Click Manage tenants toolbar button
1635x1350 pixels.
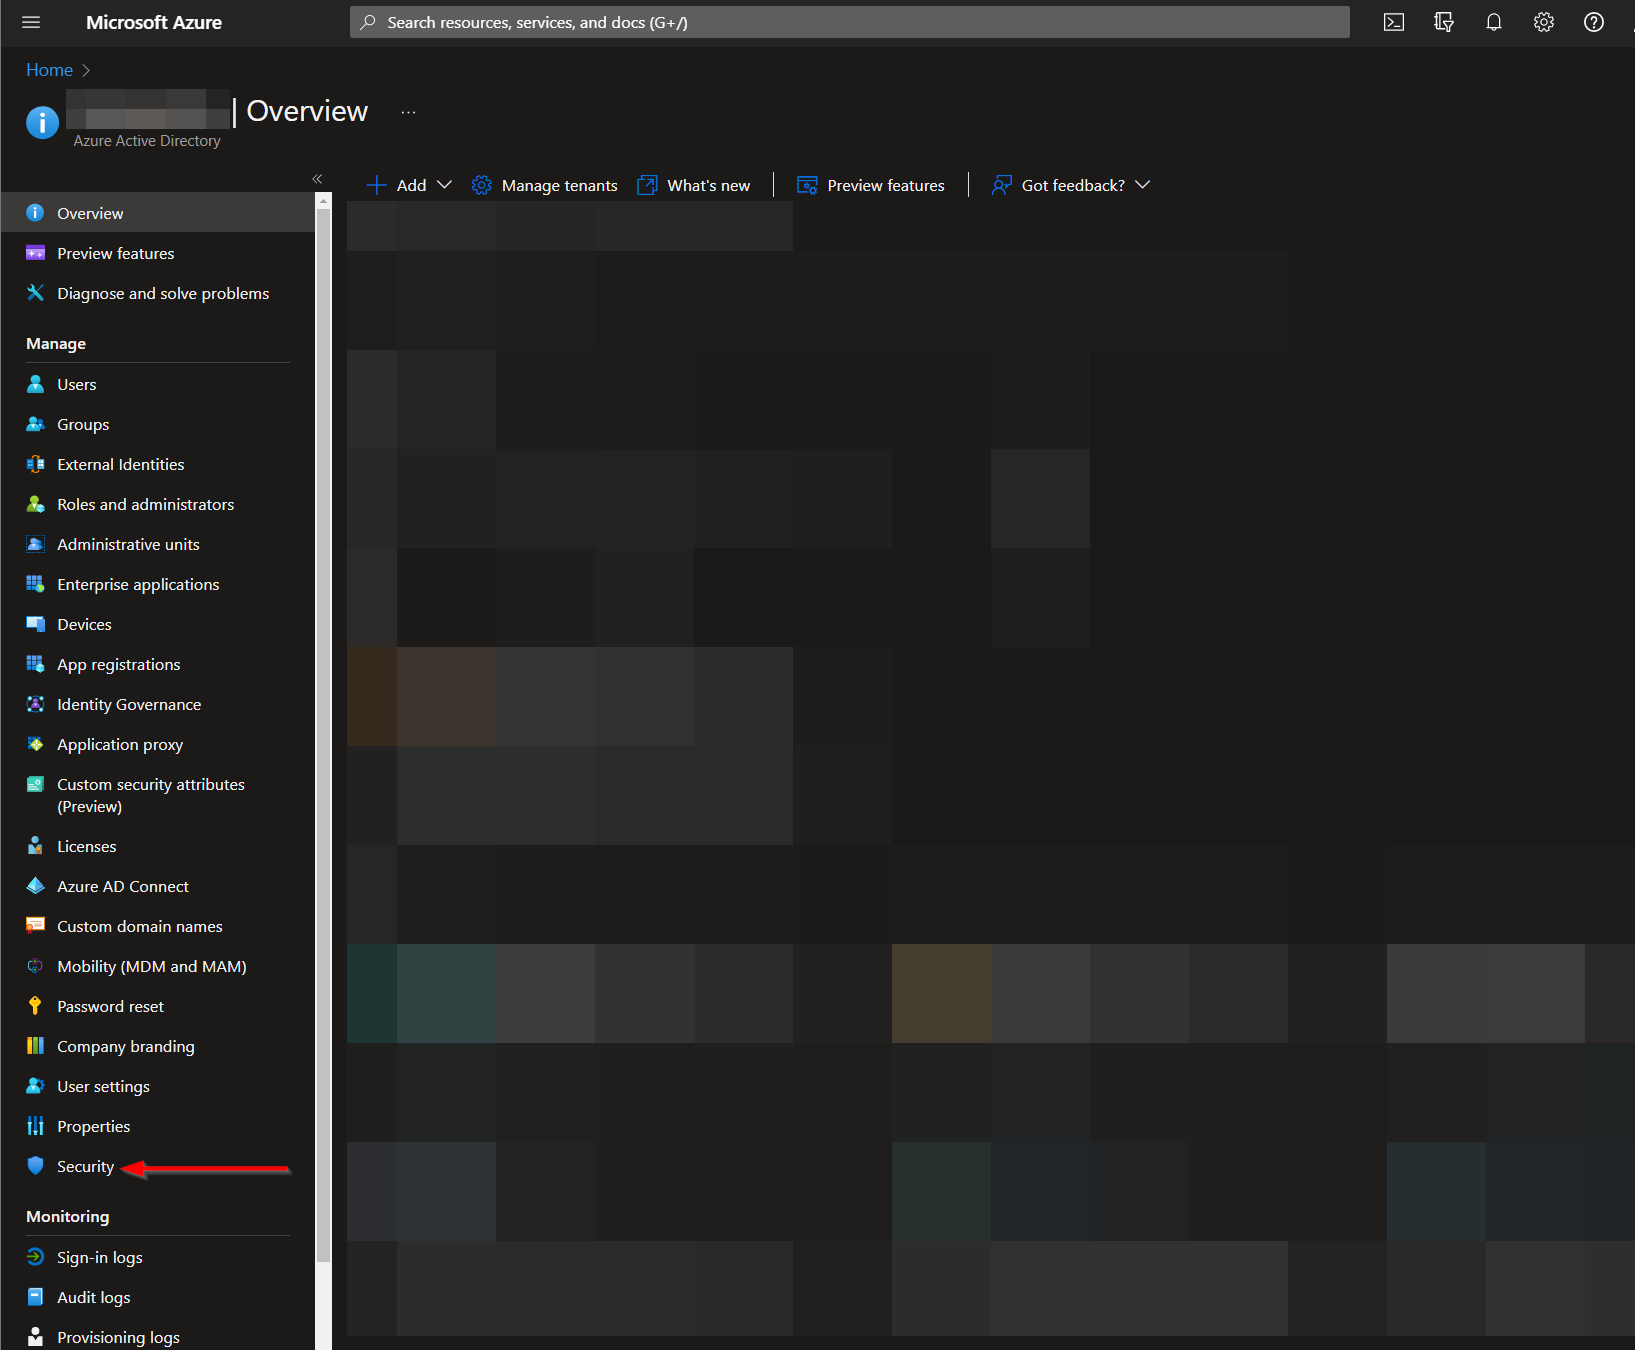(545, 185)
